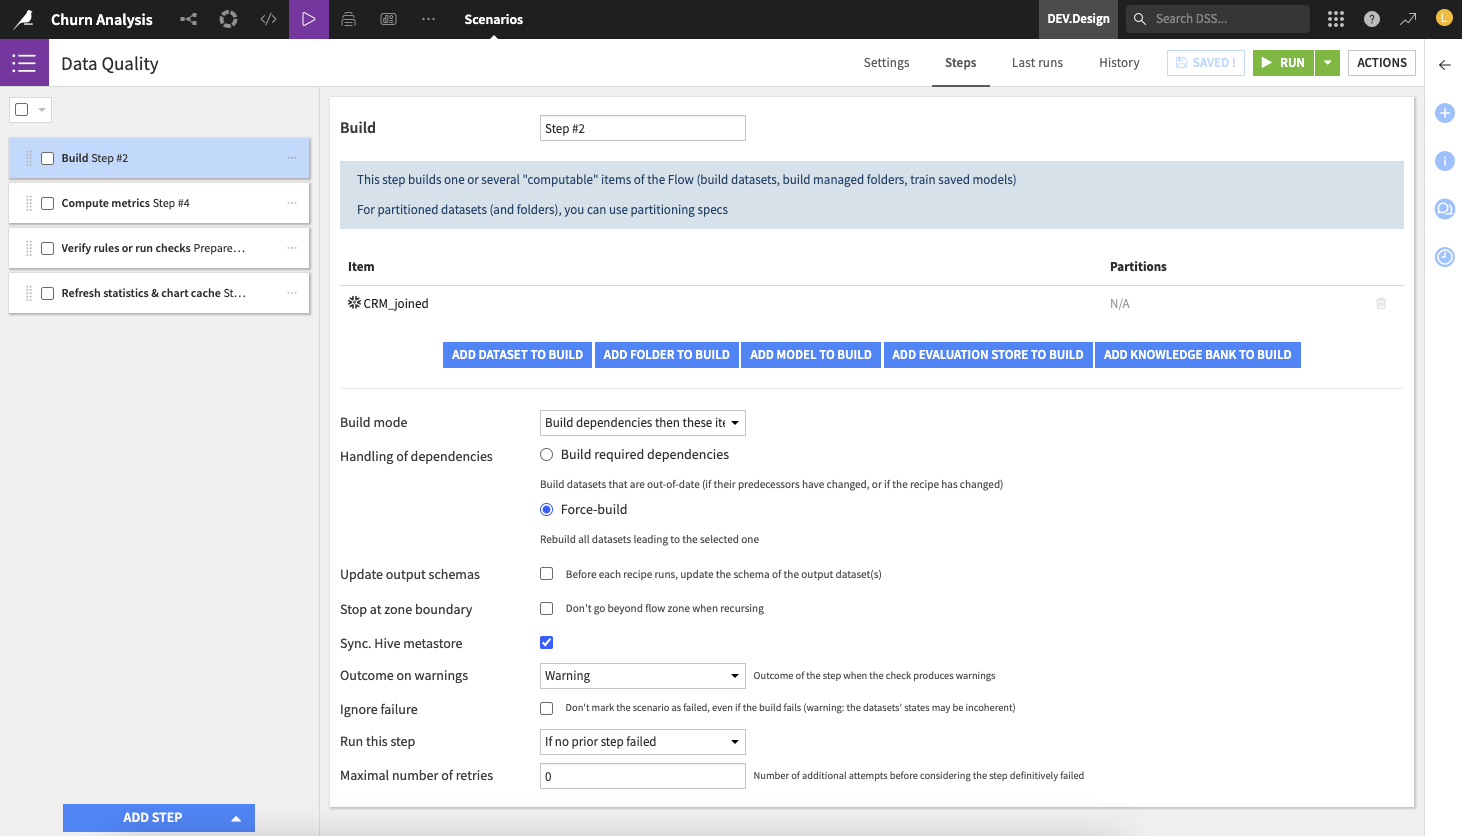Click the ADD DATASET TO BUILD button
The height and width of the screenshot is (836, 1462).
click(x=517, y=354)
